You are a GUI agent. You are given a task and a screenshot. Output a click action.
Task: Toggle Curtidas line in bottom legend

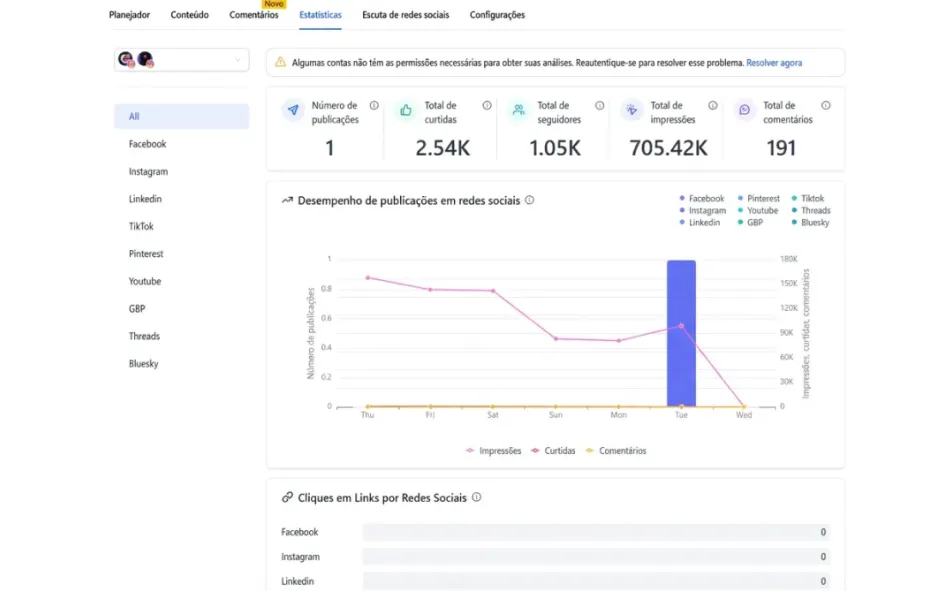[x=553, y=451]
